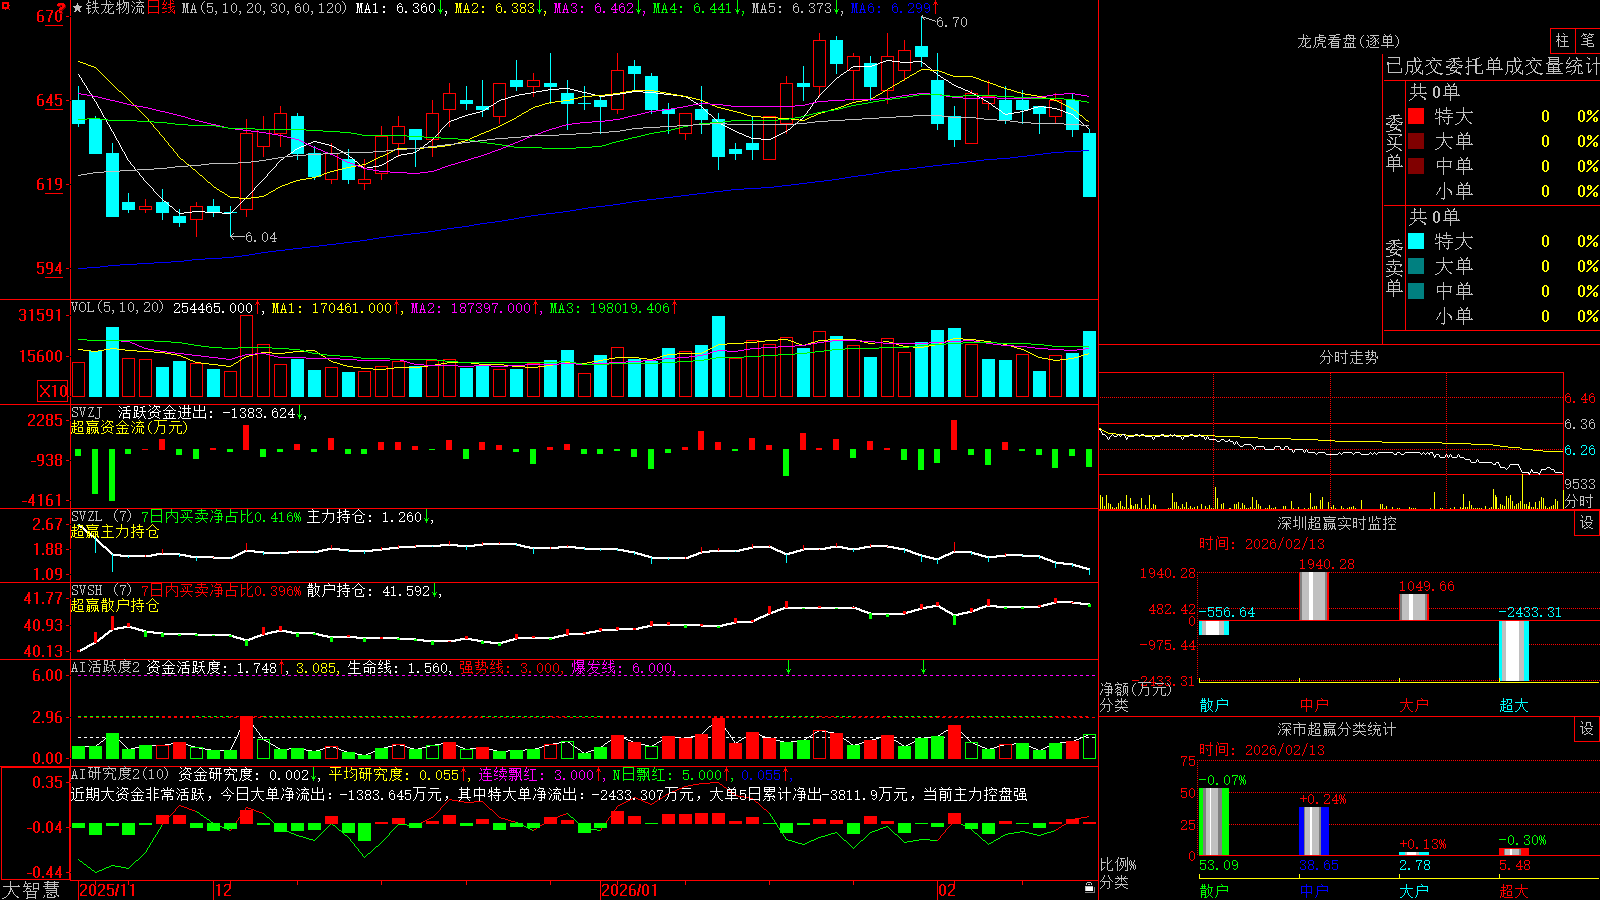Jump to the 2026/01 timeline marker

pos(630,890)
